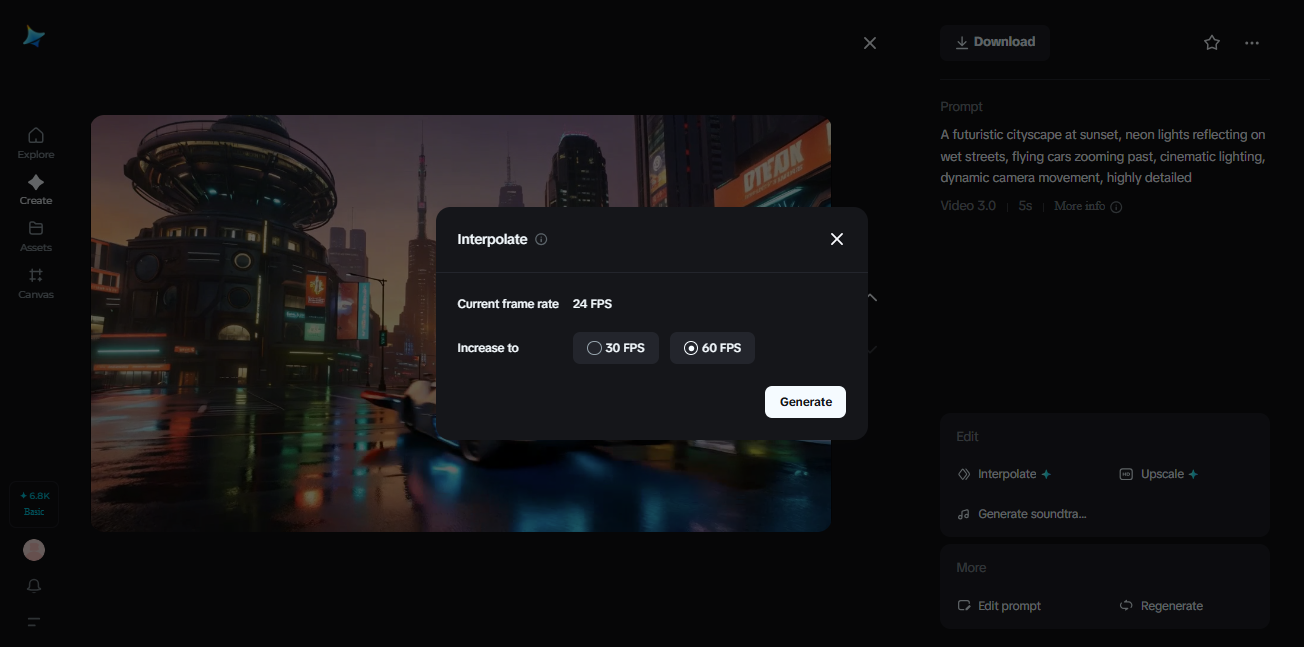Screen dimensions: 1304x647
Task: Open the three-dot more options menu
Action: click(x=1252, y=43)
